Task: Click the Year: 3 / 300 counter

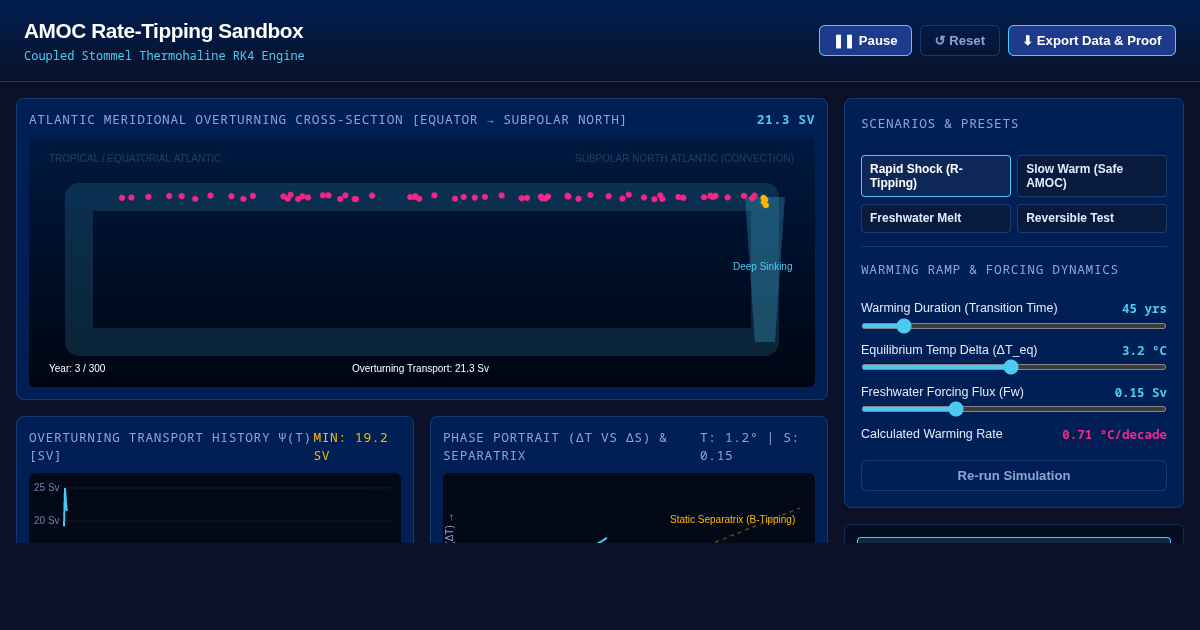Action: tap(77, 369)
